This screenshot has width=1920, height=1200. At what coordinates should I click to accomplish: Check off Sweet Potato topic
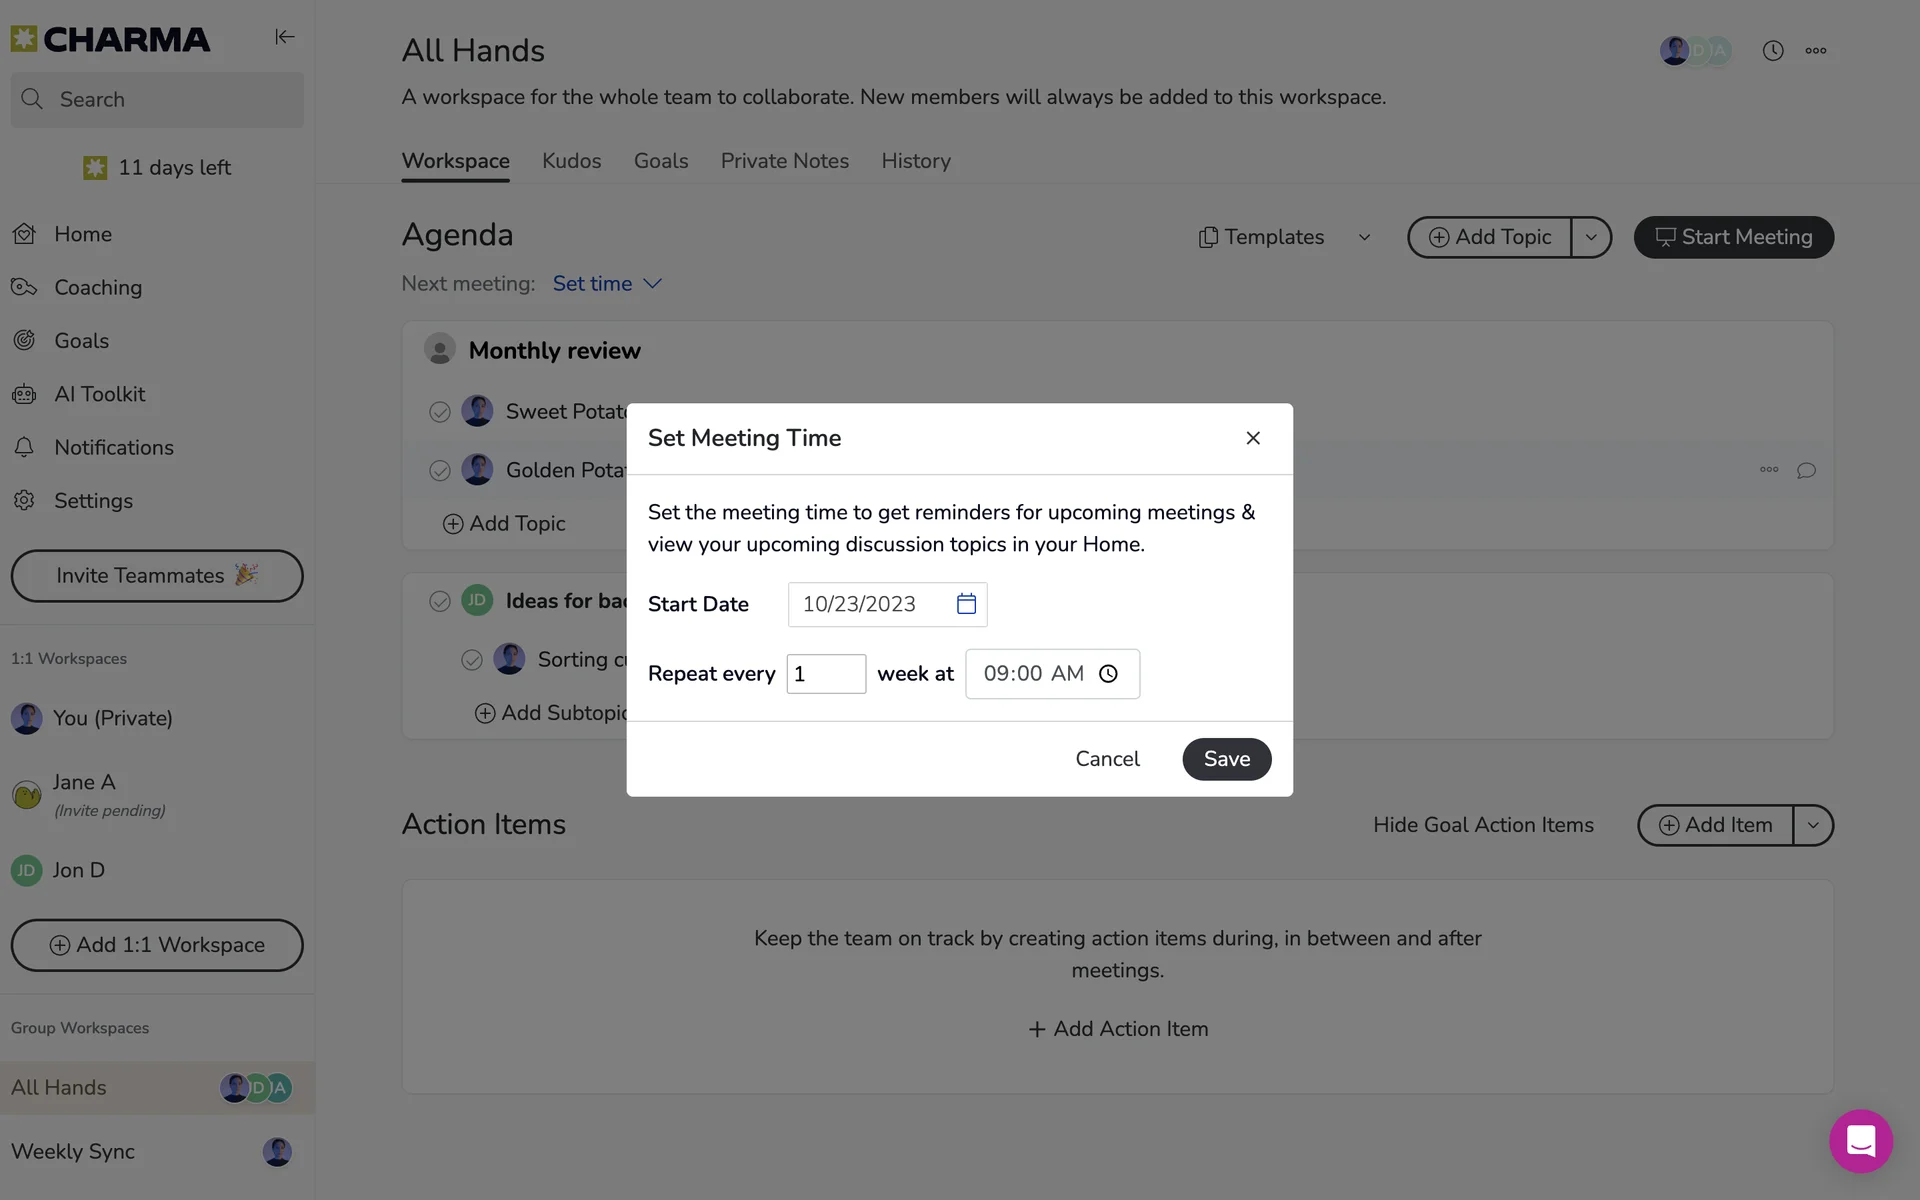(x=440, y=412)
